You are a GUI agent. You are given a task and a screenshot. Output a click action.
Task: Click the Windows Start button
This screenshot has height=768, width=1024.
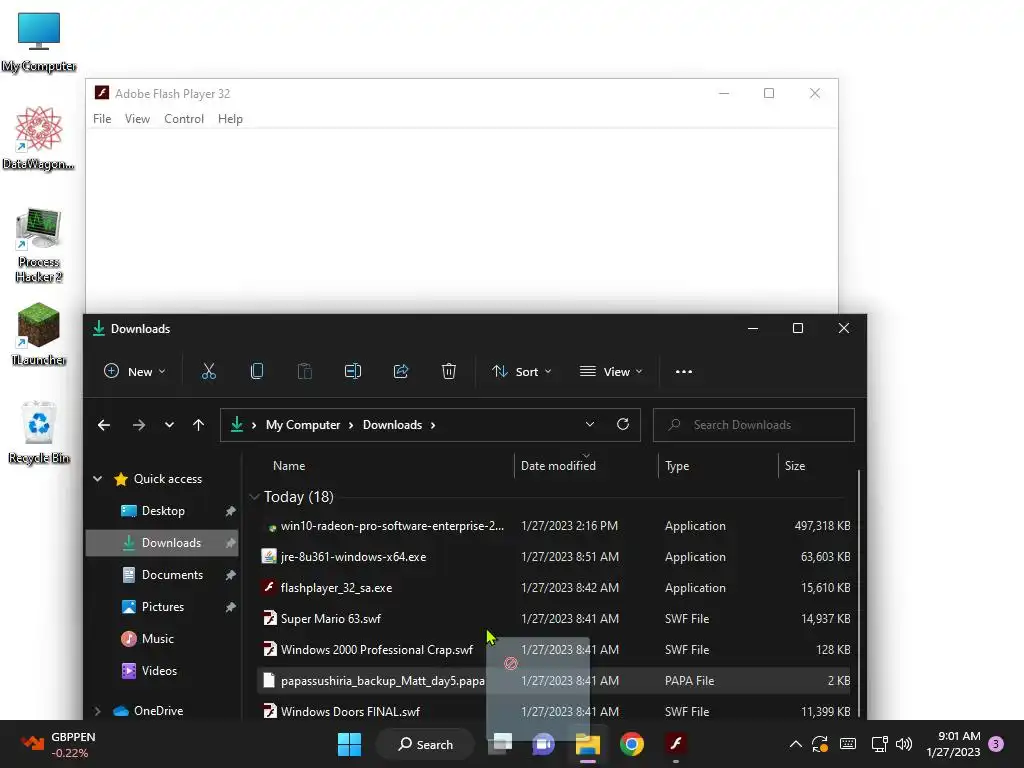coord(349,744)
